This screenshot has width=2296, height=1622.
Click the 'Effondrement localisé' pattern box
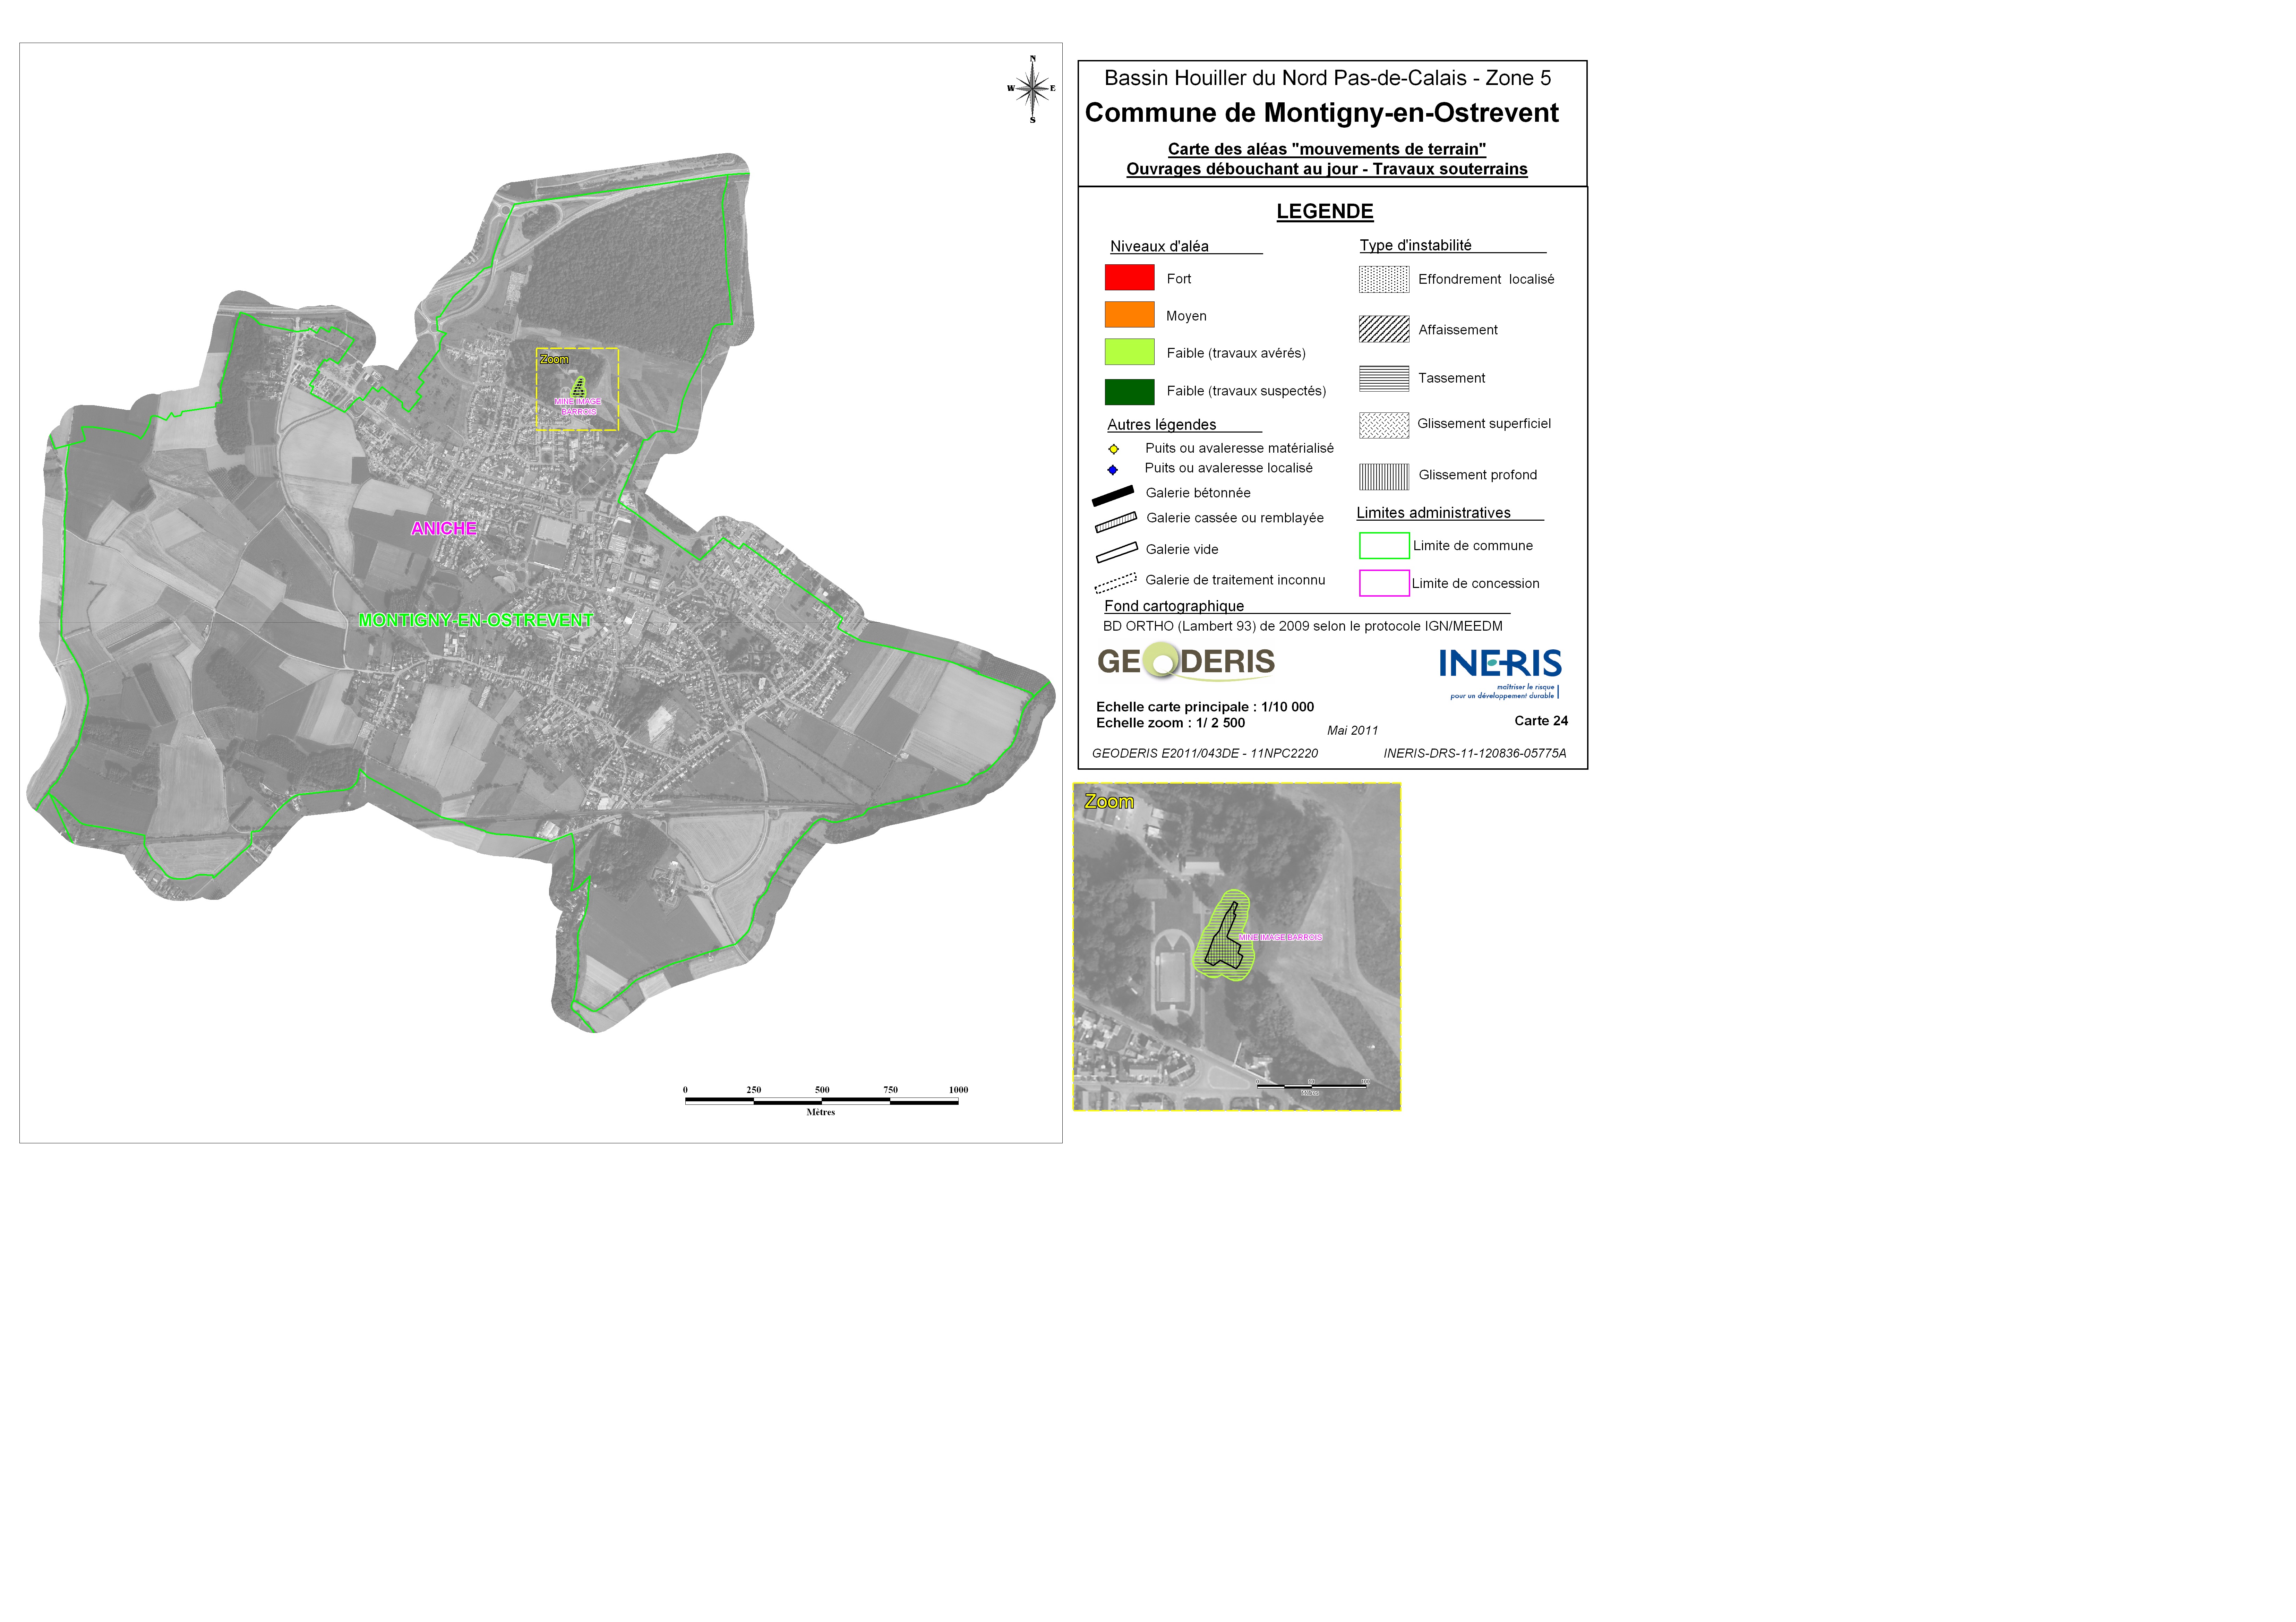click(1384, 279)
